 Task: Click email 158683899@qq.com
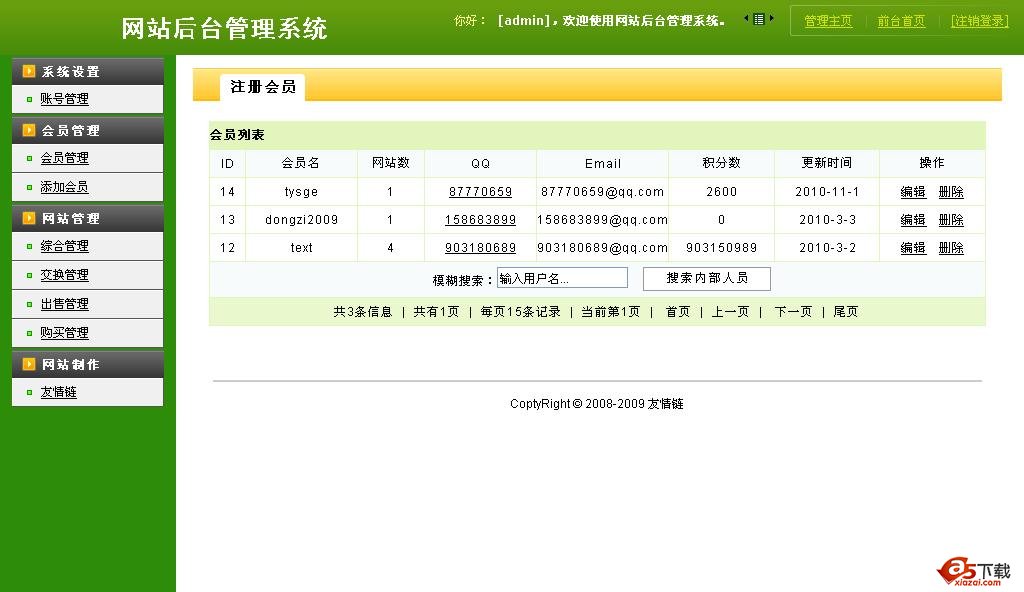coord(602,220)
